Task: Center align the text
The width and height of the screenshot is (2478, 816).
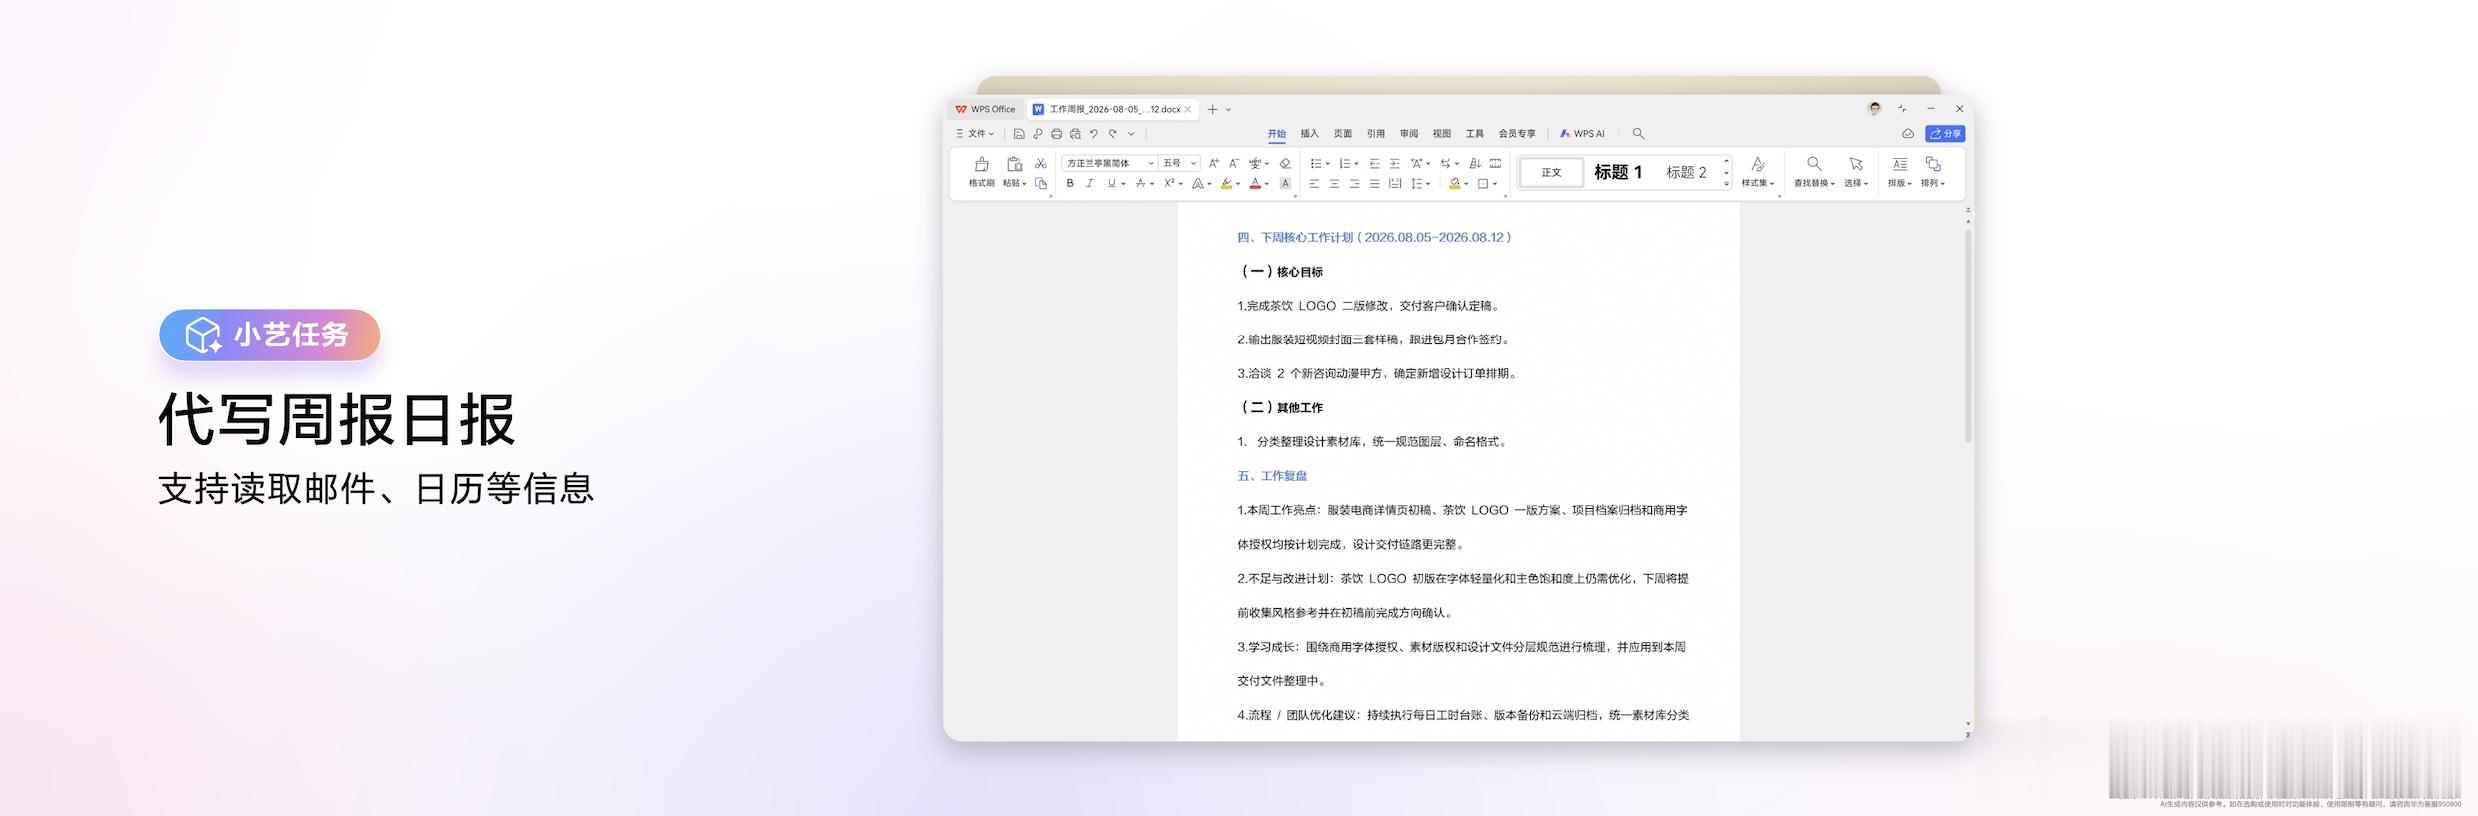Action: (x=1334, y=183)
